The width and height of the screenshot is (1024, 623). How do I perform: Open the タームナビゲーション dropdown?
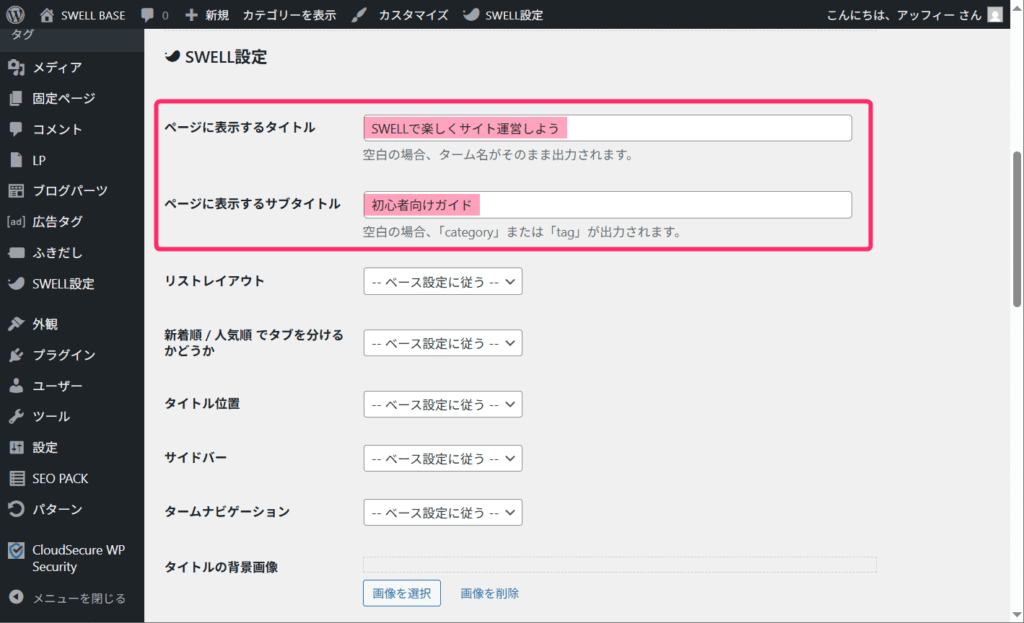point(443,513)
